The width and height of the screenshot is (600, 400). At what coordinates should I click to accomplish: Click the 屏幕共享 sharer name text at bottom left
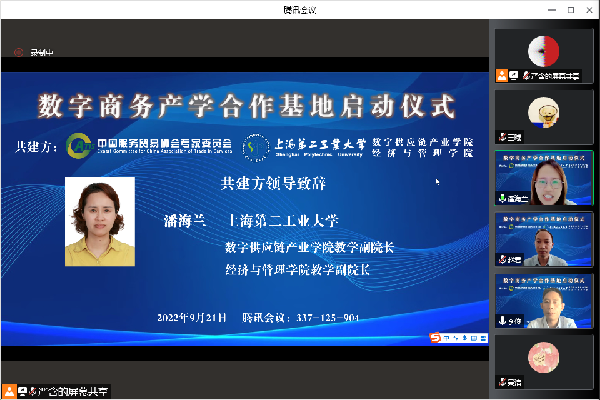pyautogui.click(x=73, y=392)
